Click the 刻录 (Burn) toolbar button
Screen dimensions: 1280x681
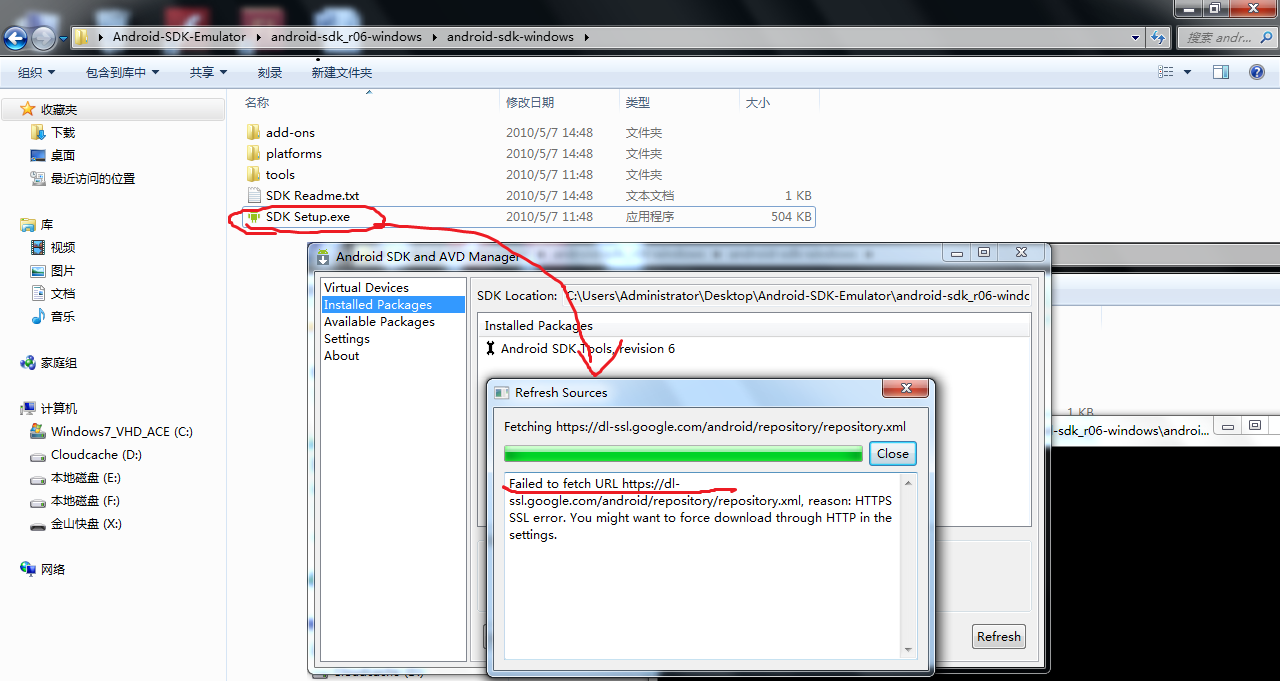coord(270,72)
